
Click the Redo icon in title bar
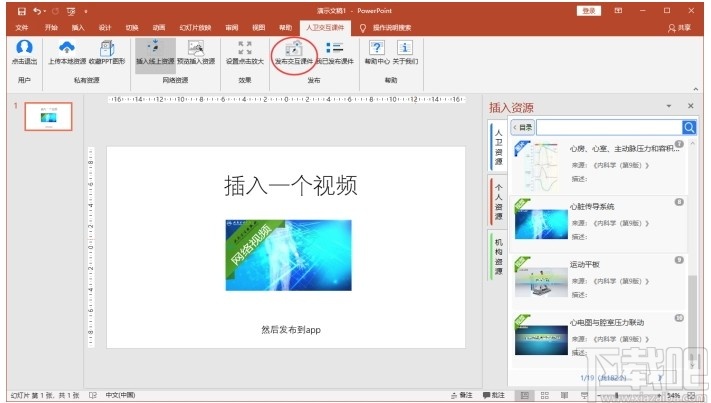tap(55, 11)
